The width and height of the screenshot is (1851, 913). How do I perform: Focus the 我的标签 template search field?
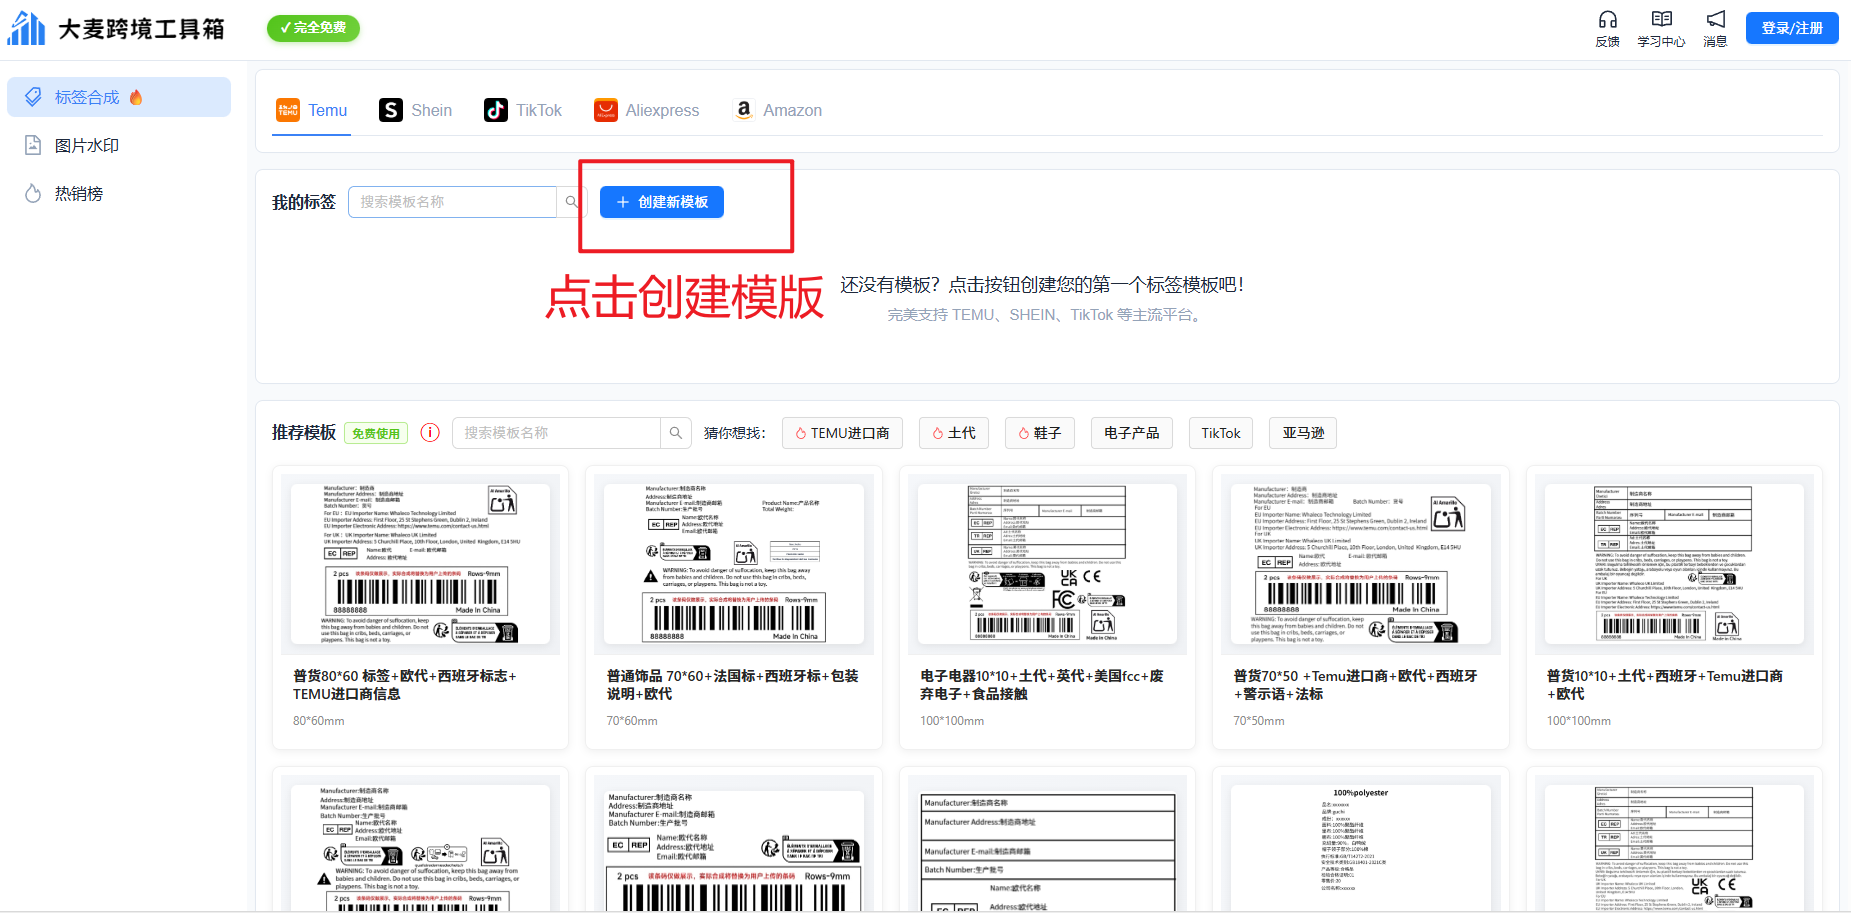click(452, 202)
